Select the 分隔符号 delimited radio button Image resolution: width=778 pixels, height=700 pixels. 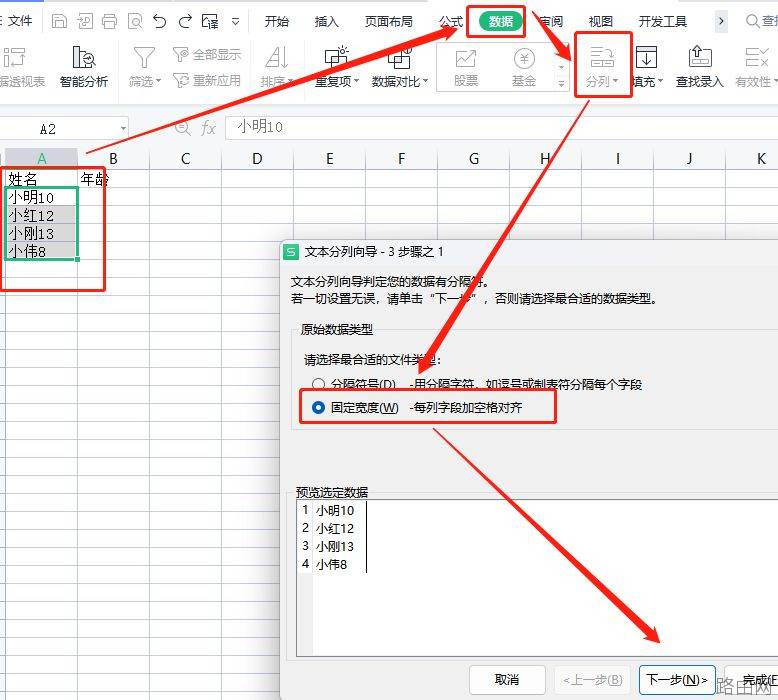point(318,384)
